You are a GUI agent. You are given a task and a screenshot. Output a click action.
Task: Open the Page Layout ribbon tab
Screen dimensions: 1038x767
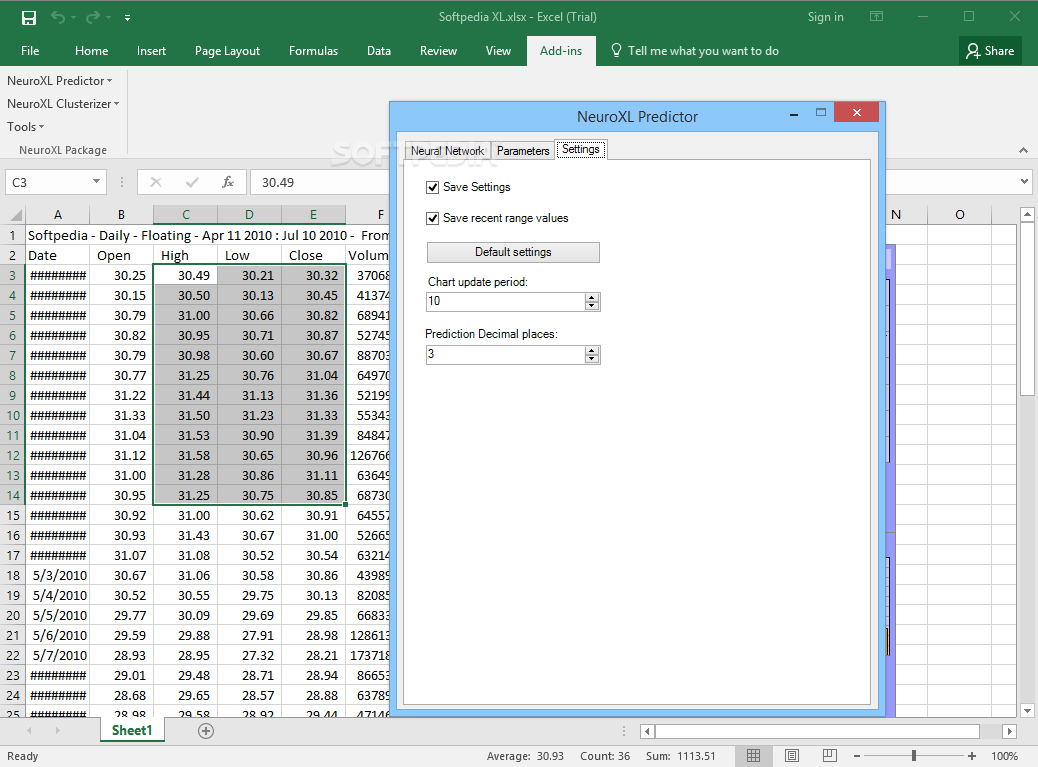(227, 51)
